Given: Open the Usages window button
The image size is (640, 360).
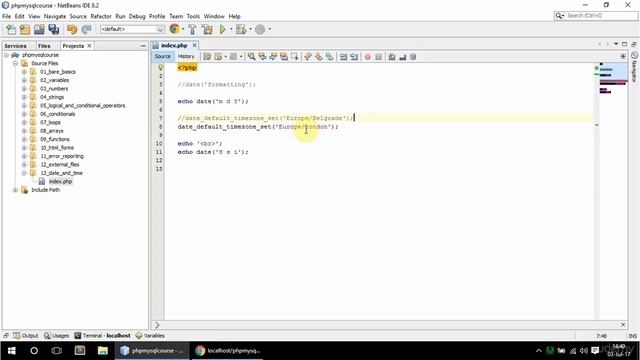Looking at the screenshot, I should [56, 336].
